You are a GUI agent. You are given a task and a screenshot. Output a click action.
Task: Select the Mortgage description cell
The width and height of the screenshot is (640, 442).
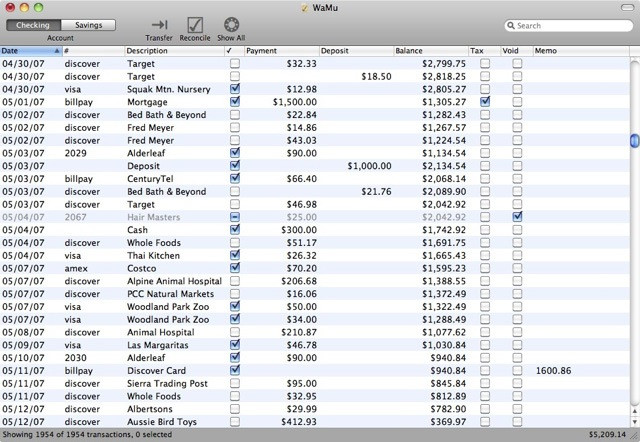click(147, 102)
